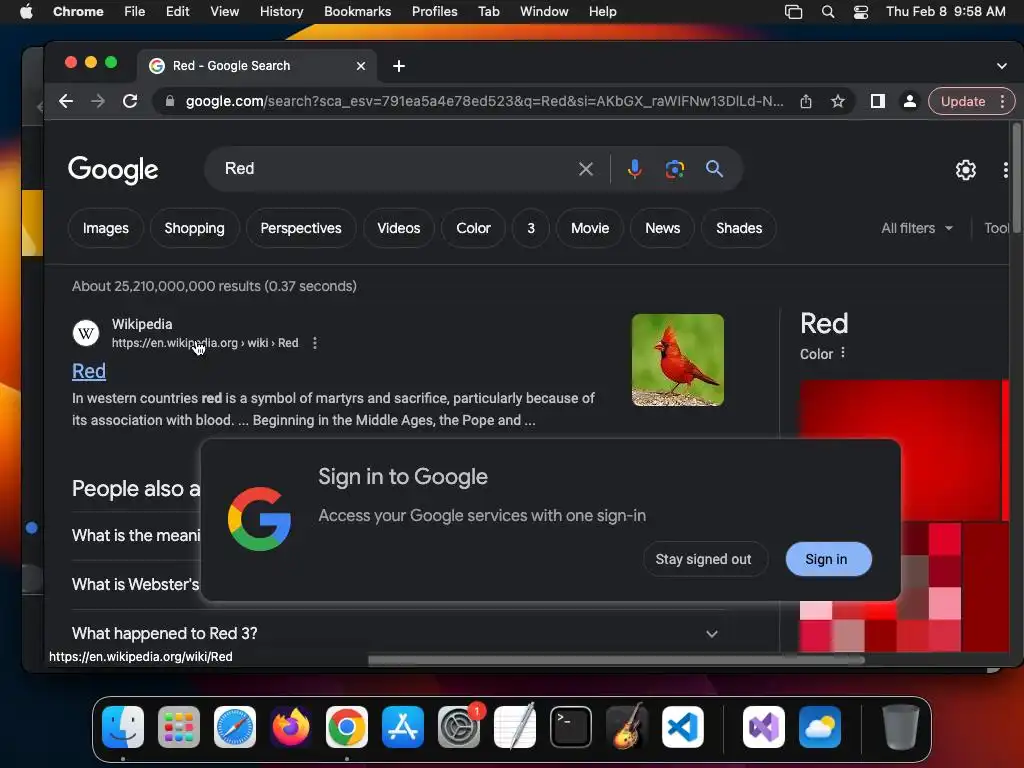
Task: Close the Red - Google Search tab
Action: point(360,66)
